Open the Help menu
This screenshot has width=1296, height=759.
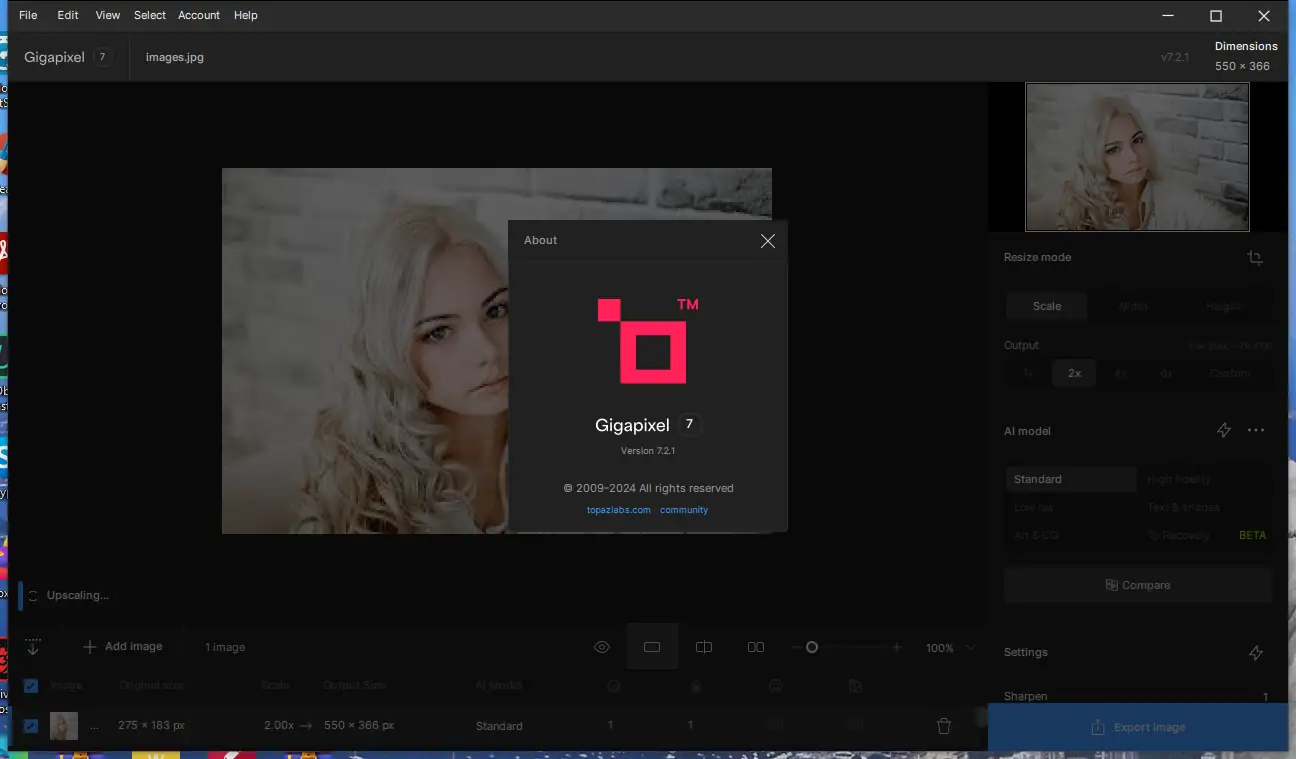(245, 15)
